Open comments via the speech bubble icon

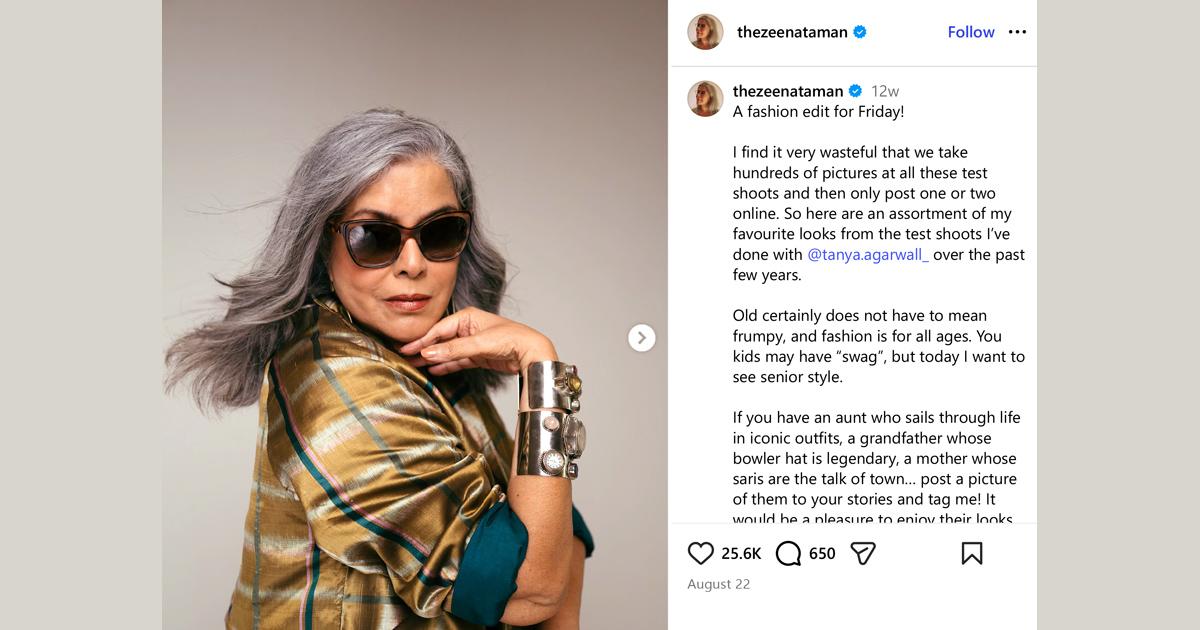[x=788, y=553]
